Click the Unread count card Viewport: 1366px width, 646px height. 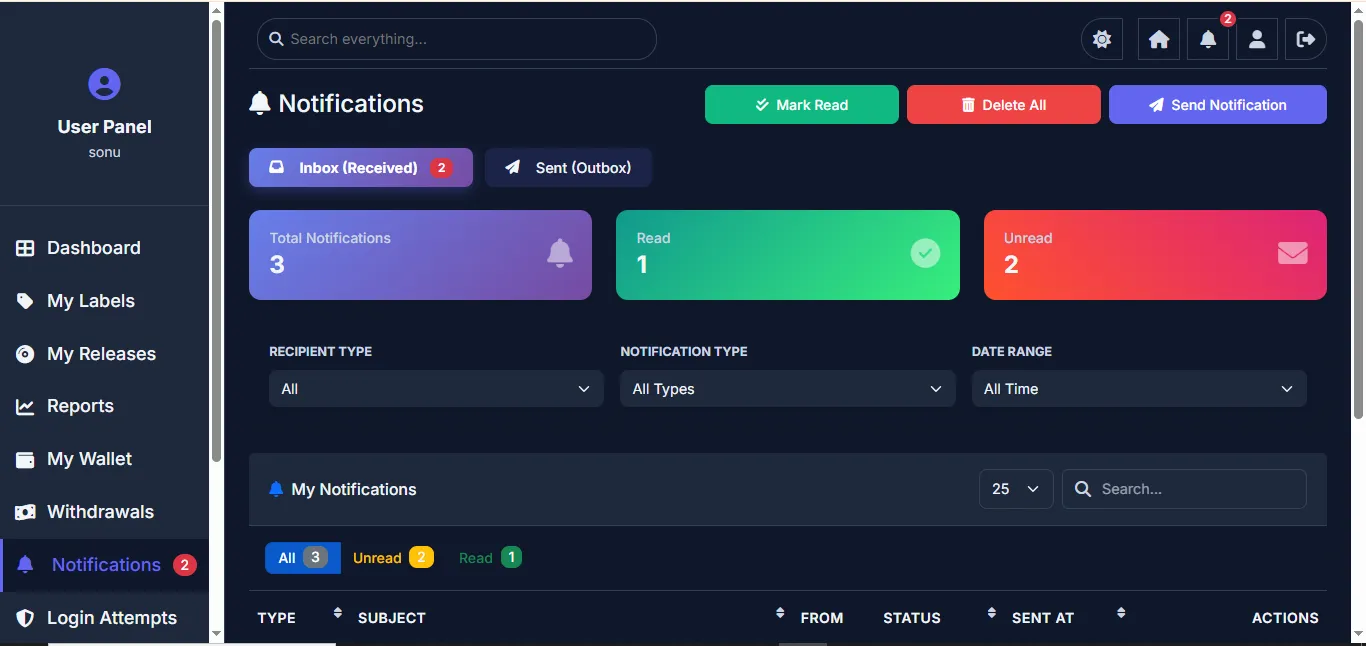click(x=1155, y=255)
